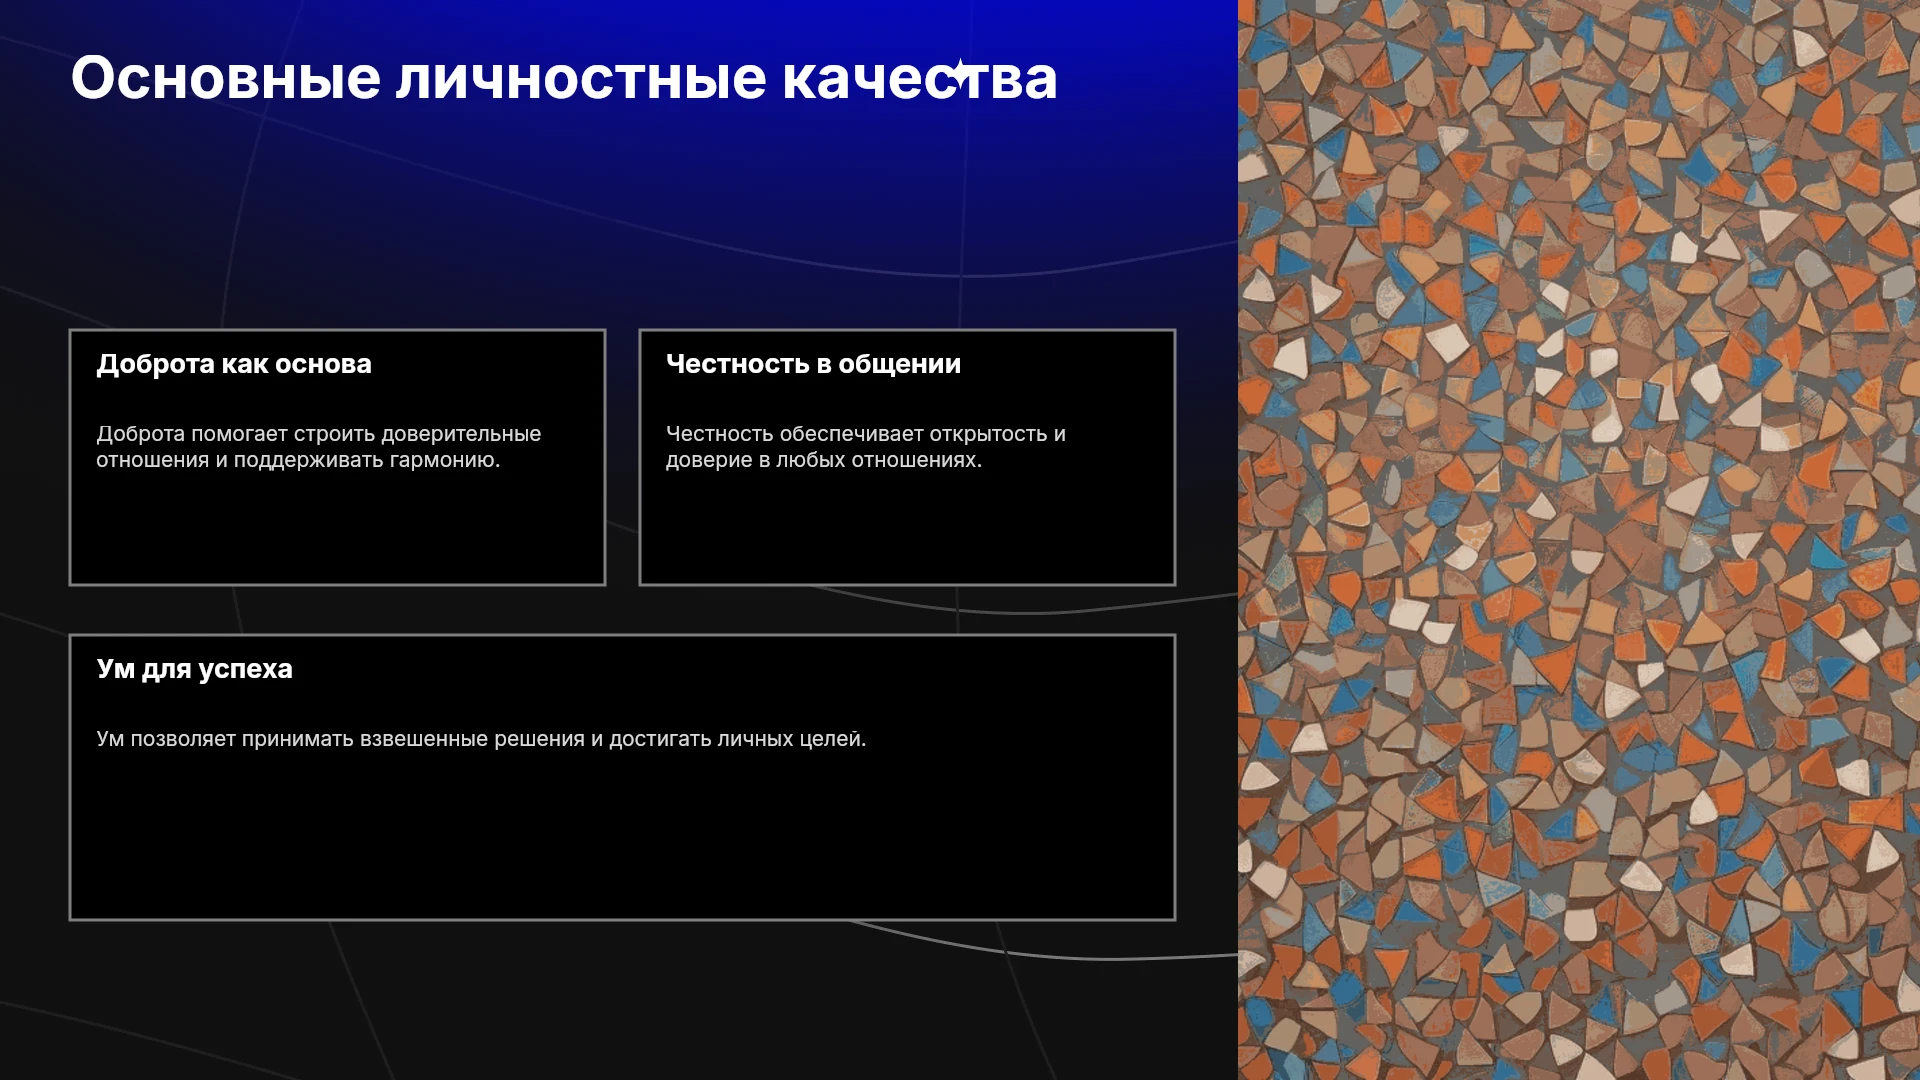Click the sparkle star icon in the title
The width and height of the screenshot is (1920, 1080).
tap(960, 73)
